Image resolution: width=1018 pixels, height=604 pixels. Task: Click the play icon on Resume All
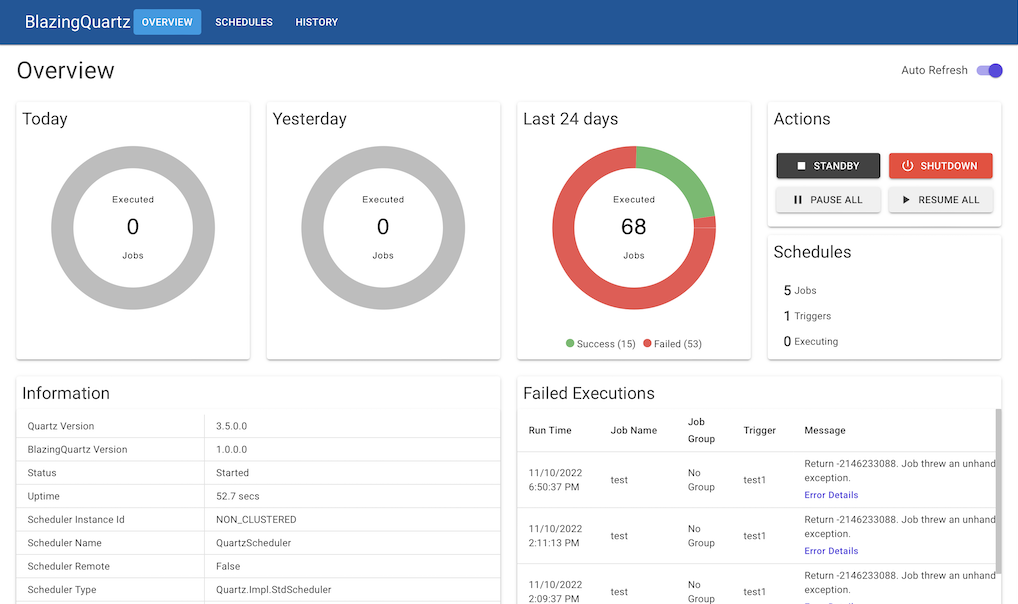906,200
